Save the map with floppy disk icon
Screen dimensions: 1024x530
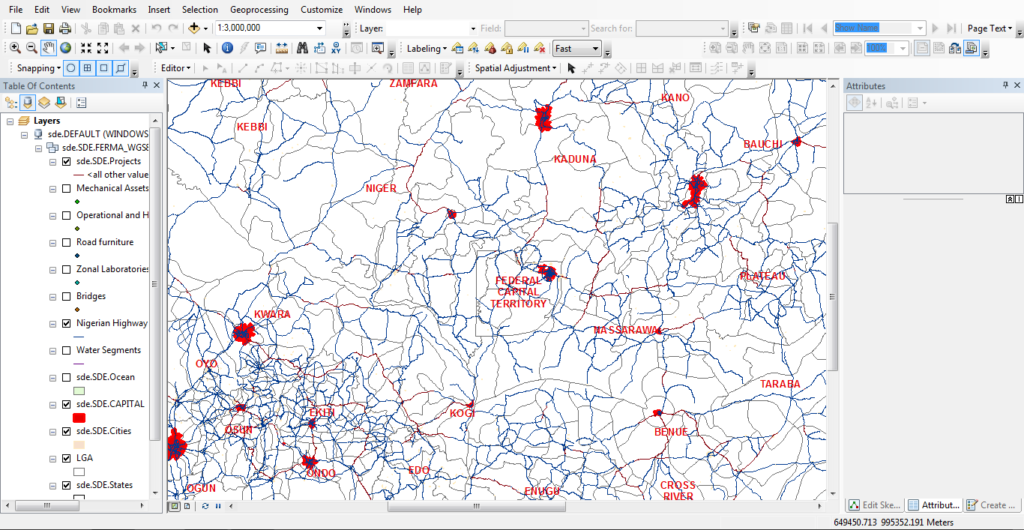pyautogui.click(x=48, y=28)
